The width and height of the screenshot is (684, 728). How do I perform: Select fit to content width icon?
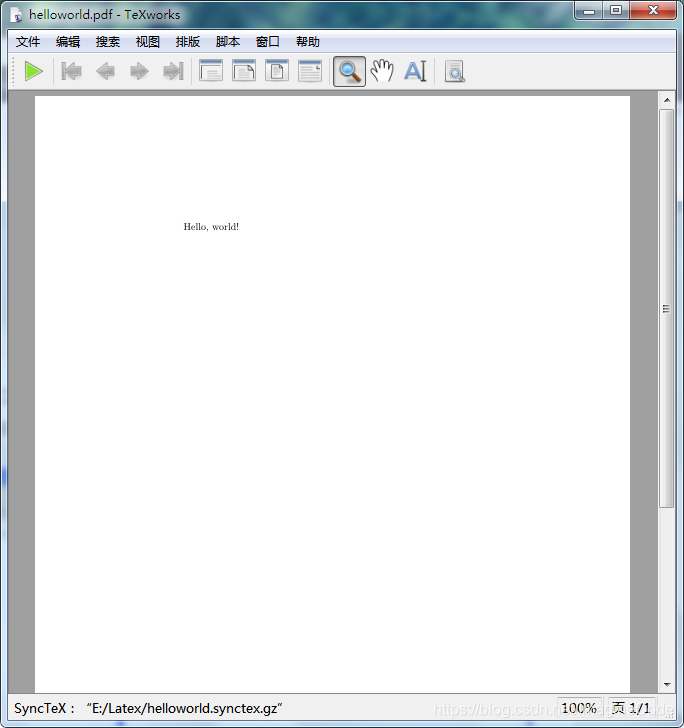[x=310, y=71]
